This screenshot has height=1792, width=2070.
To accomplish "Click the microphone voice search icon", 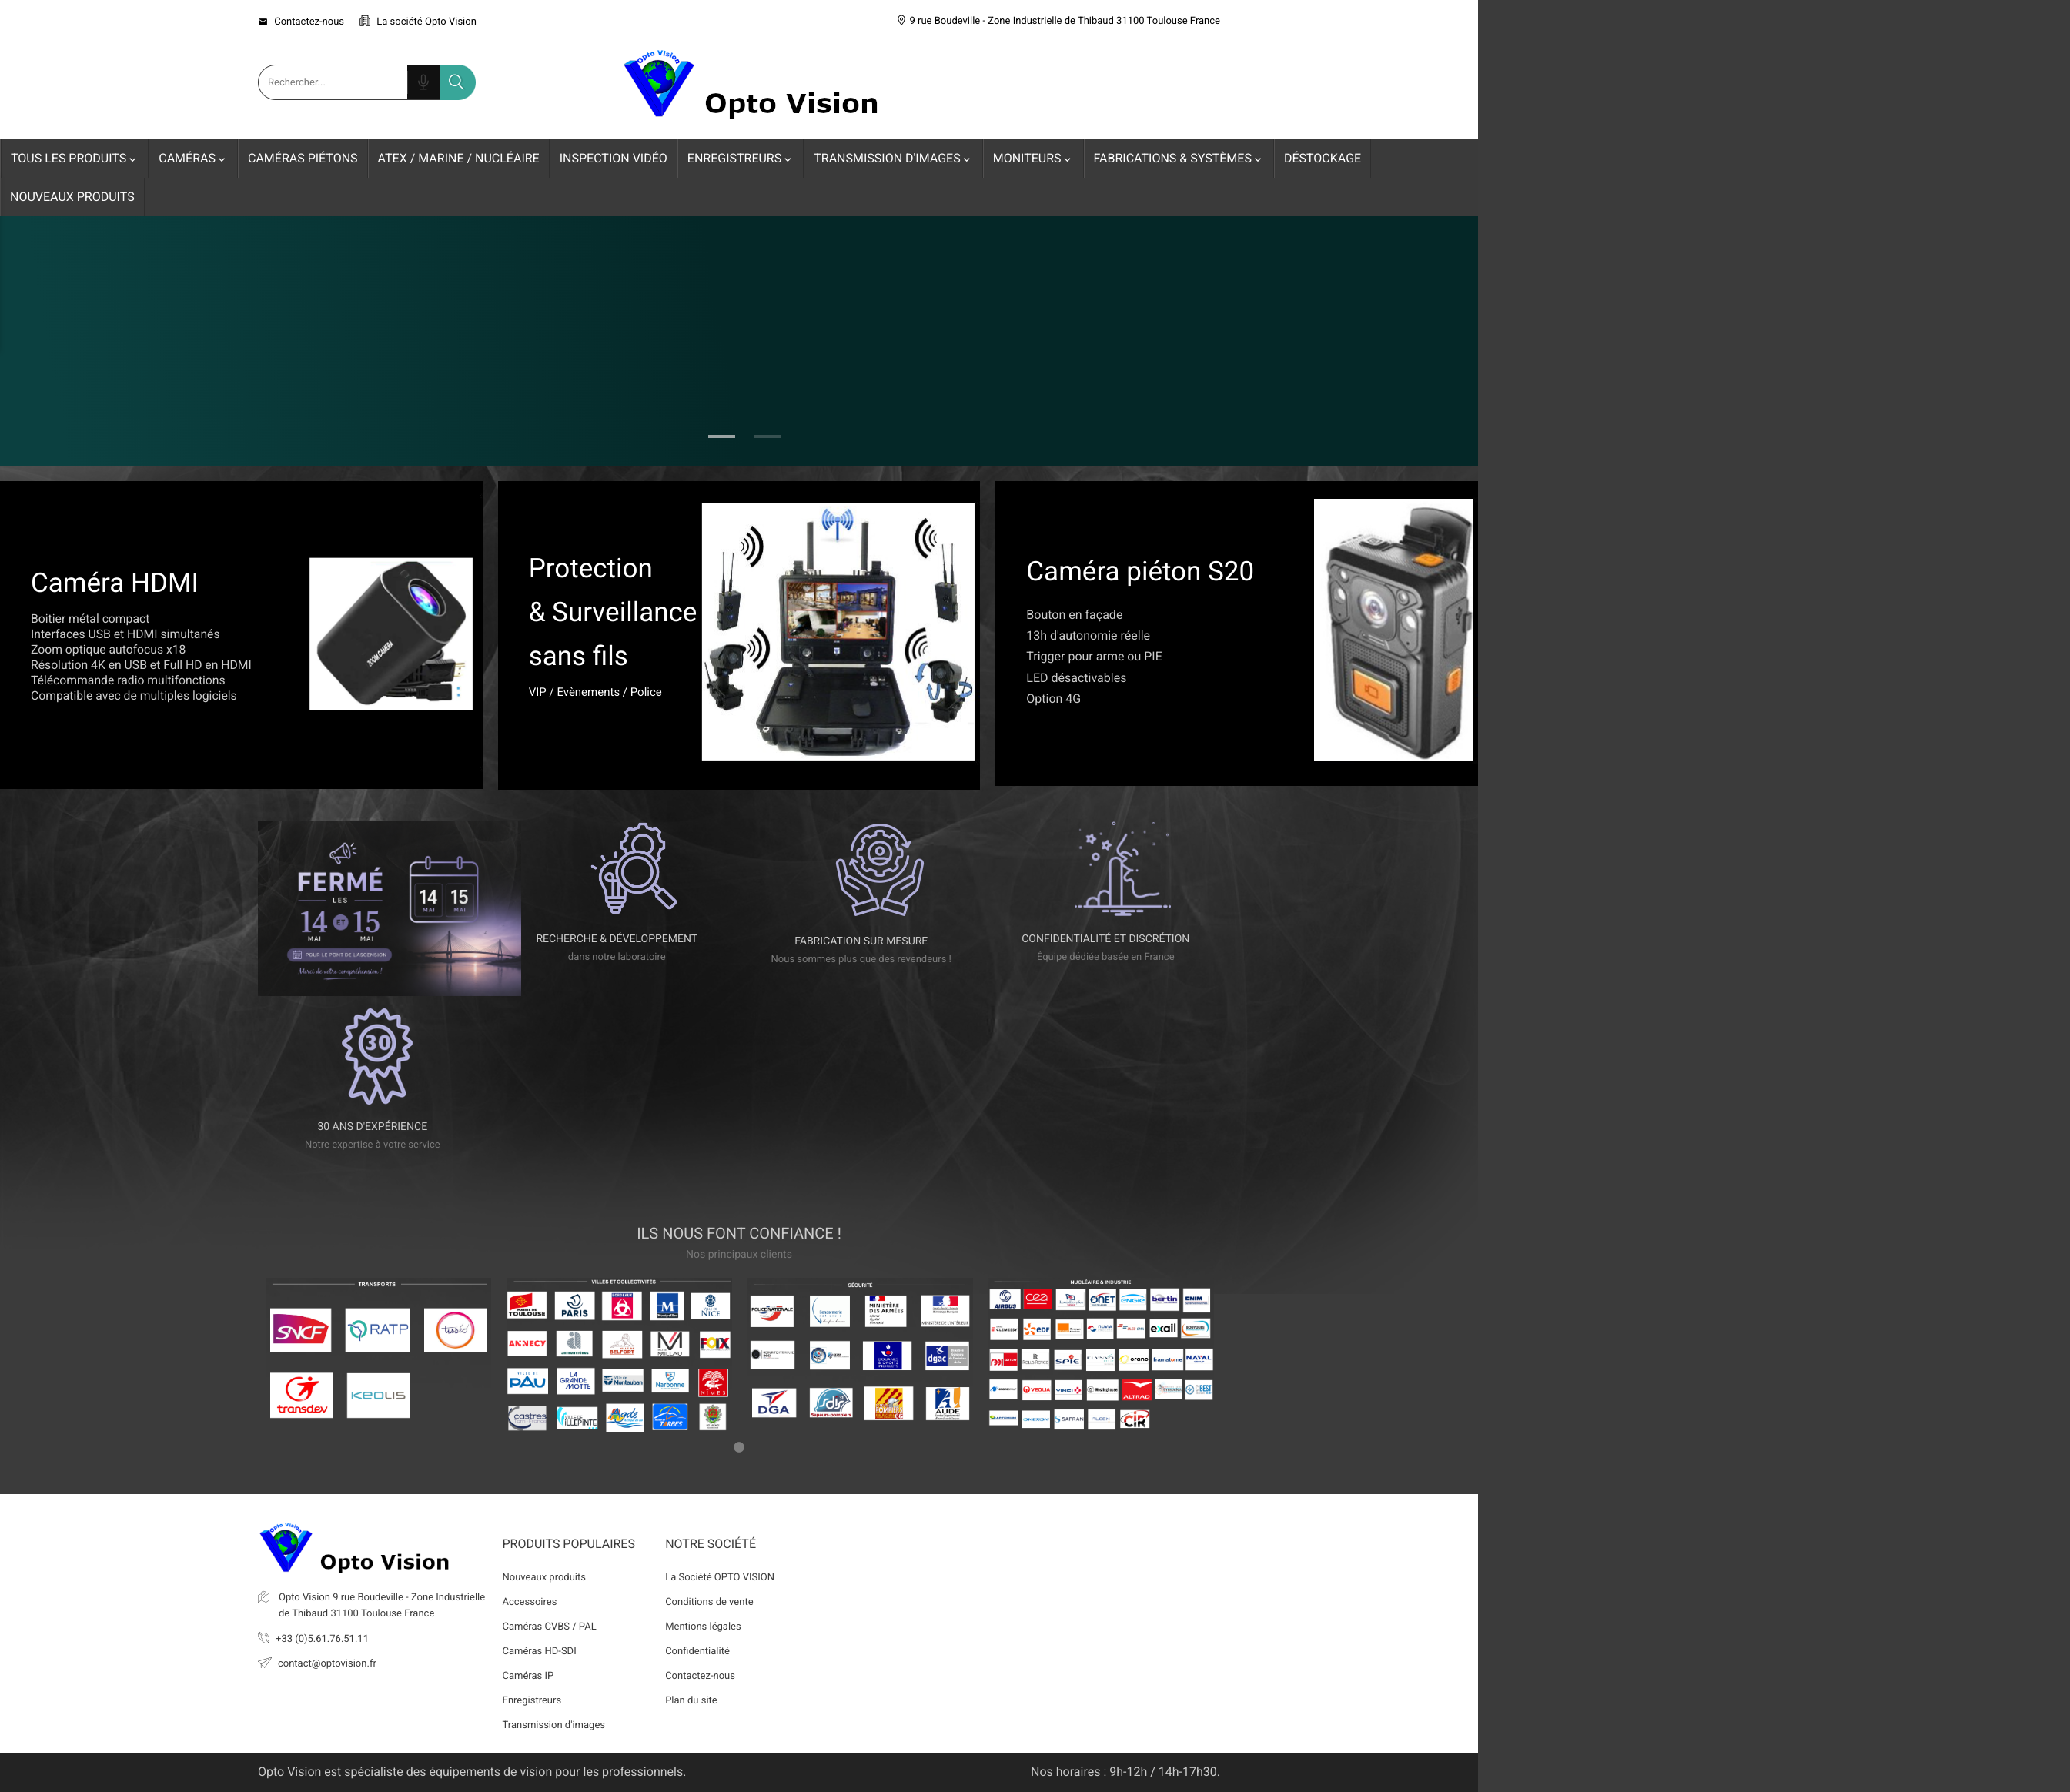I will pos(423,82).
